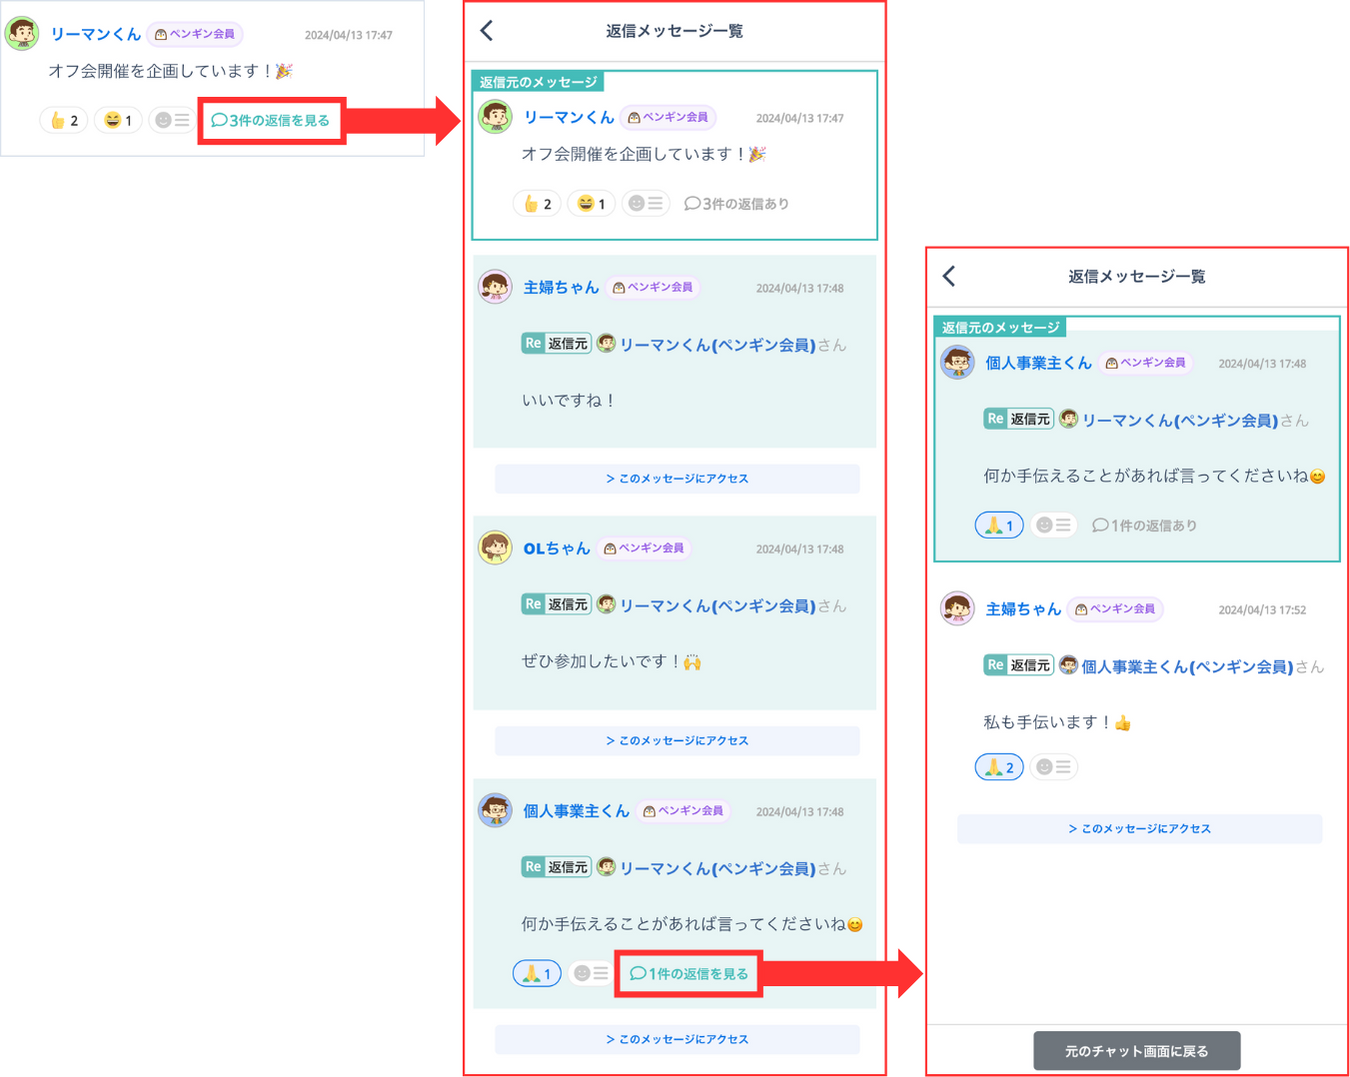Click the message text いいですね！
This screenshot has height=1077, width=1350.
click(x=569, y=401)
